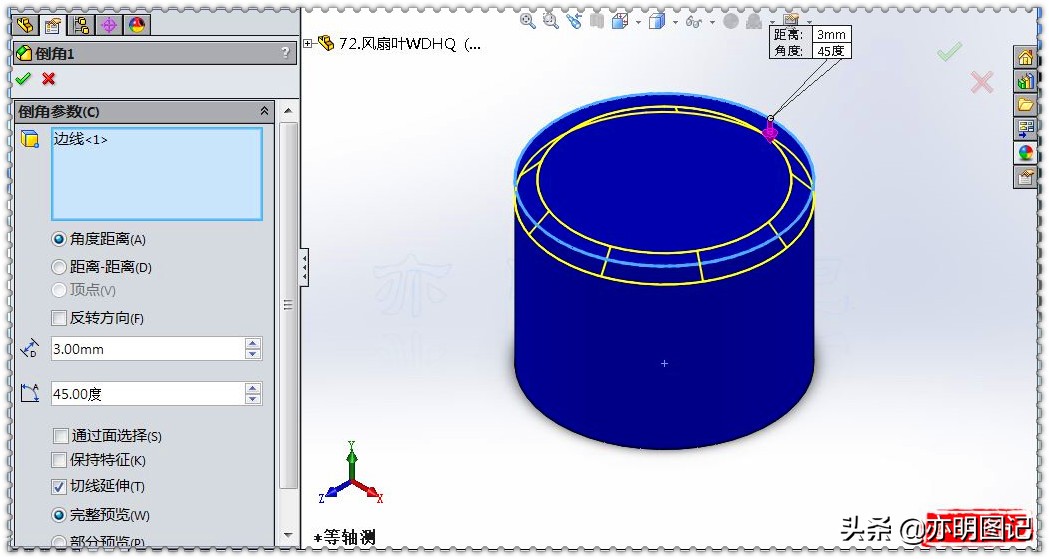The height and width of the screenshot is (559, 1049).
Task: Click the 3.00mm distance input field
Action: pos(148,348)
